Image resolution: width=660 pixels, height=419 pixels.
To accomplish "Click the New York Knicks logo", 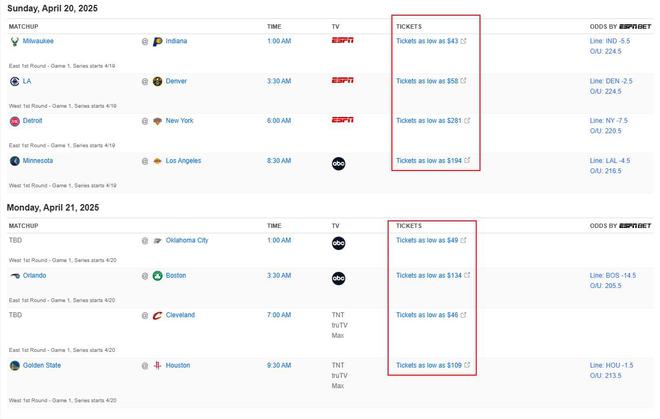I will point(157,121).
